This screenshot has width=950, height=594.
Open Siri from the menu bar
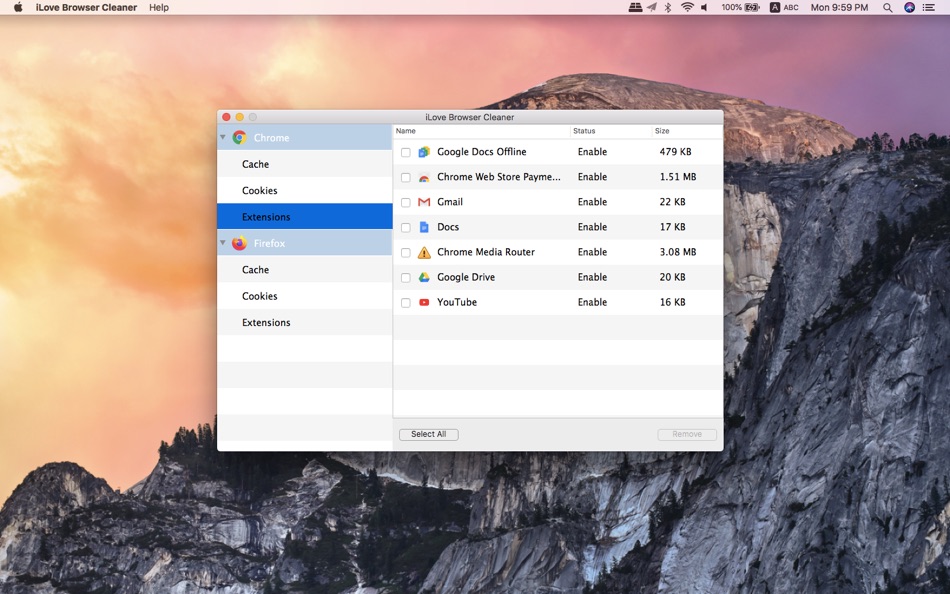pyautogui.click(x=909, y=7)
